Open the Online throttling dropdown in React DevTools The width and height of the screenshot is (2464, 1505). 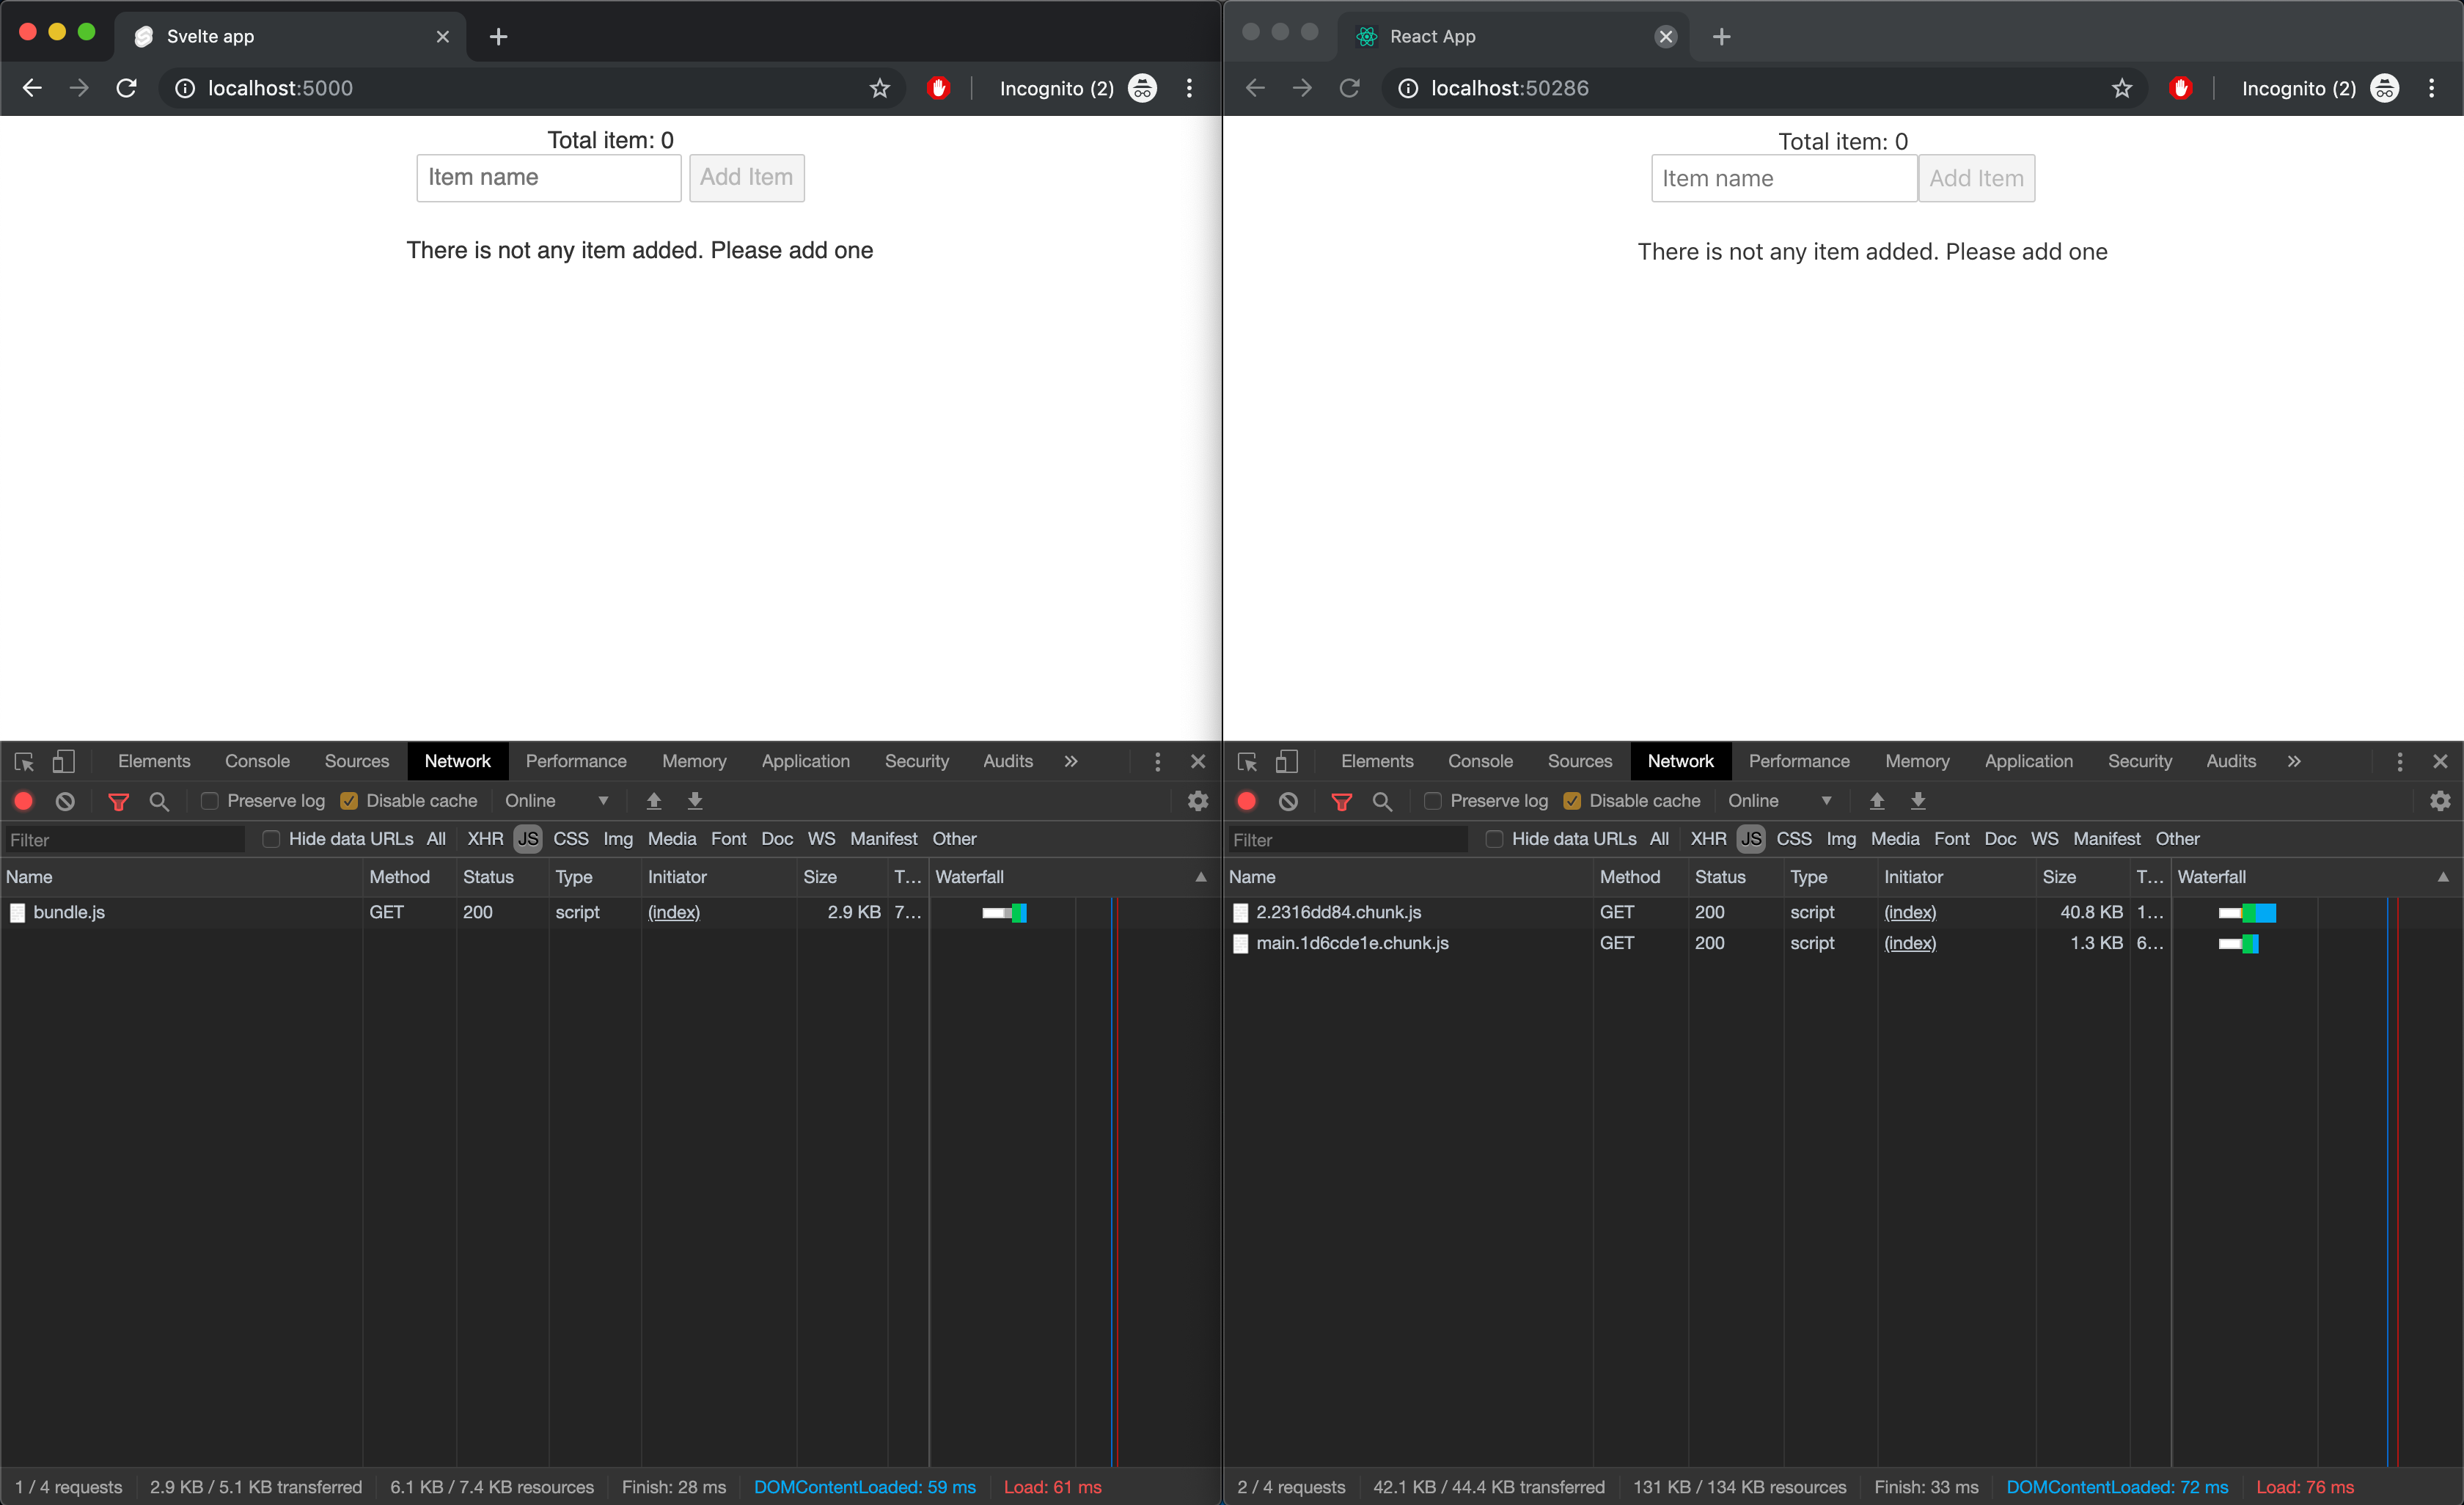tap(1779, 801)
